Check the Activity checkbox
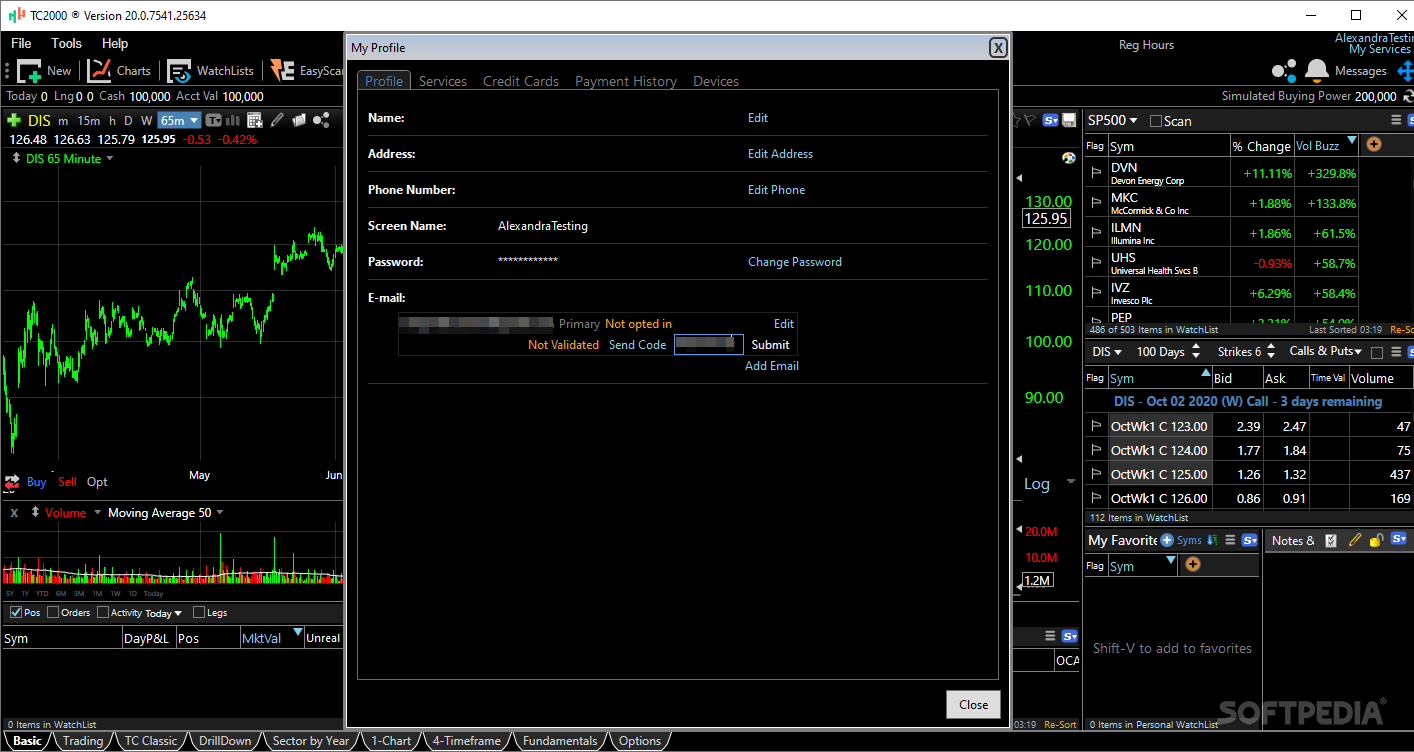Image resolution: width=1414 pixels, height=752 pixels. click(x=103, y=612)
